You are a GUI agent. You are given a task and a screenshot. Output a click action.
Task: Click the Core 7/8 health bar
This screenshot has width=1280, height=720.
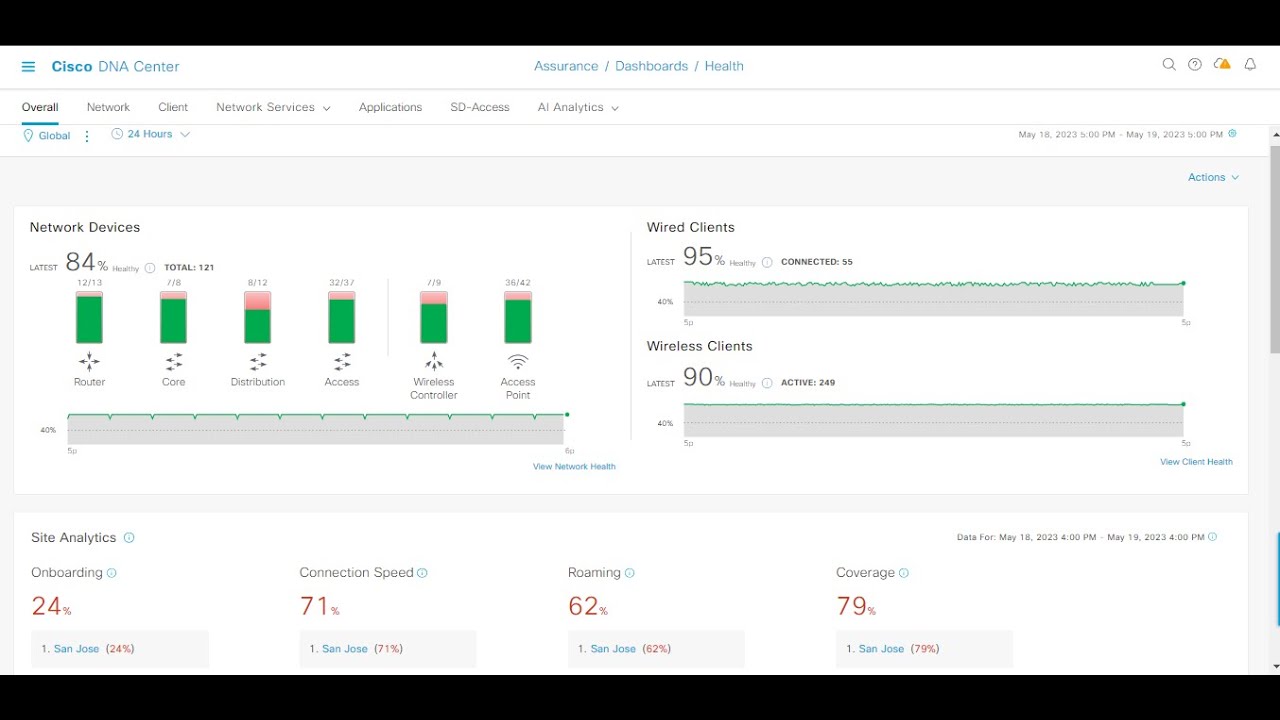pyautogui.click(x=174, y=317)
